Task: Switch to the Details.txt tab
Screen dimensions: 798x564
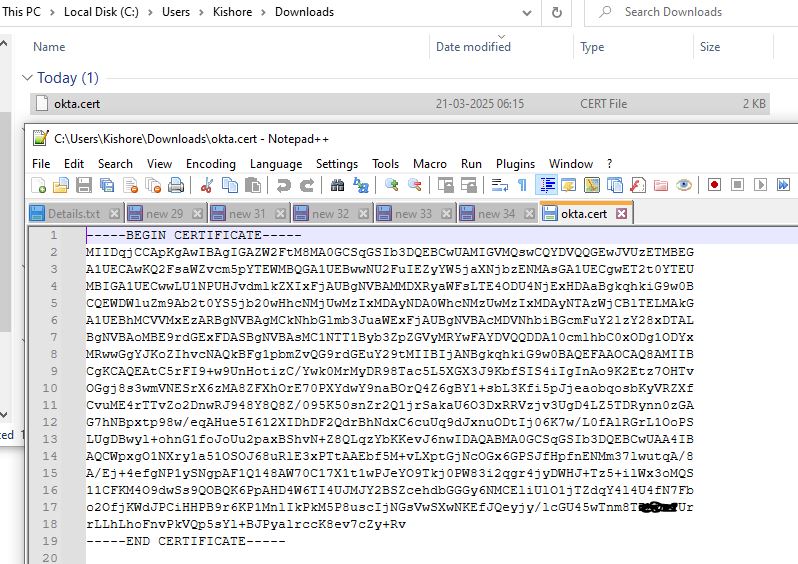Action: click(x=73, y=213)
